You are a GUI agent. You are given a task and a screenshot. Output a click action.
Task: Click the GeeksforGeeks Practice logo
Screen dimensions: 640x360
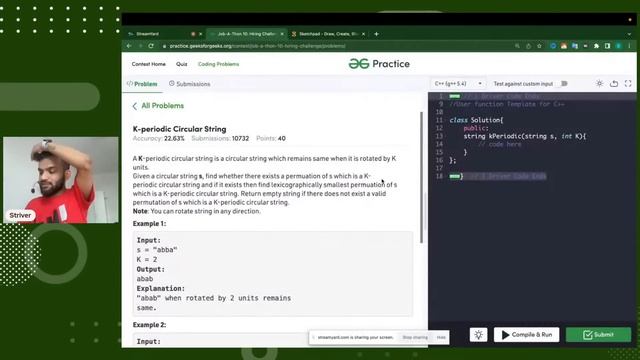pyautogui.click(x=379, y=64)
